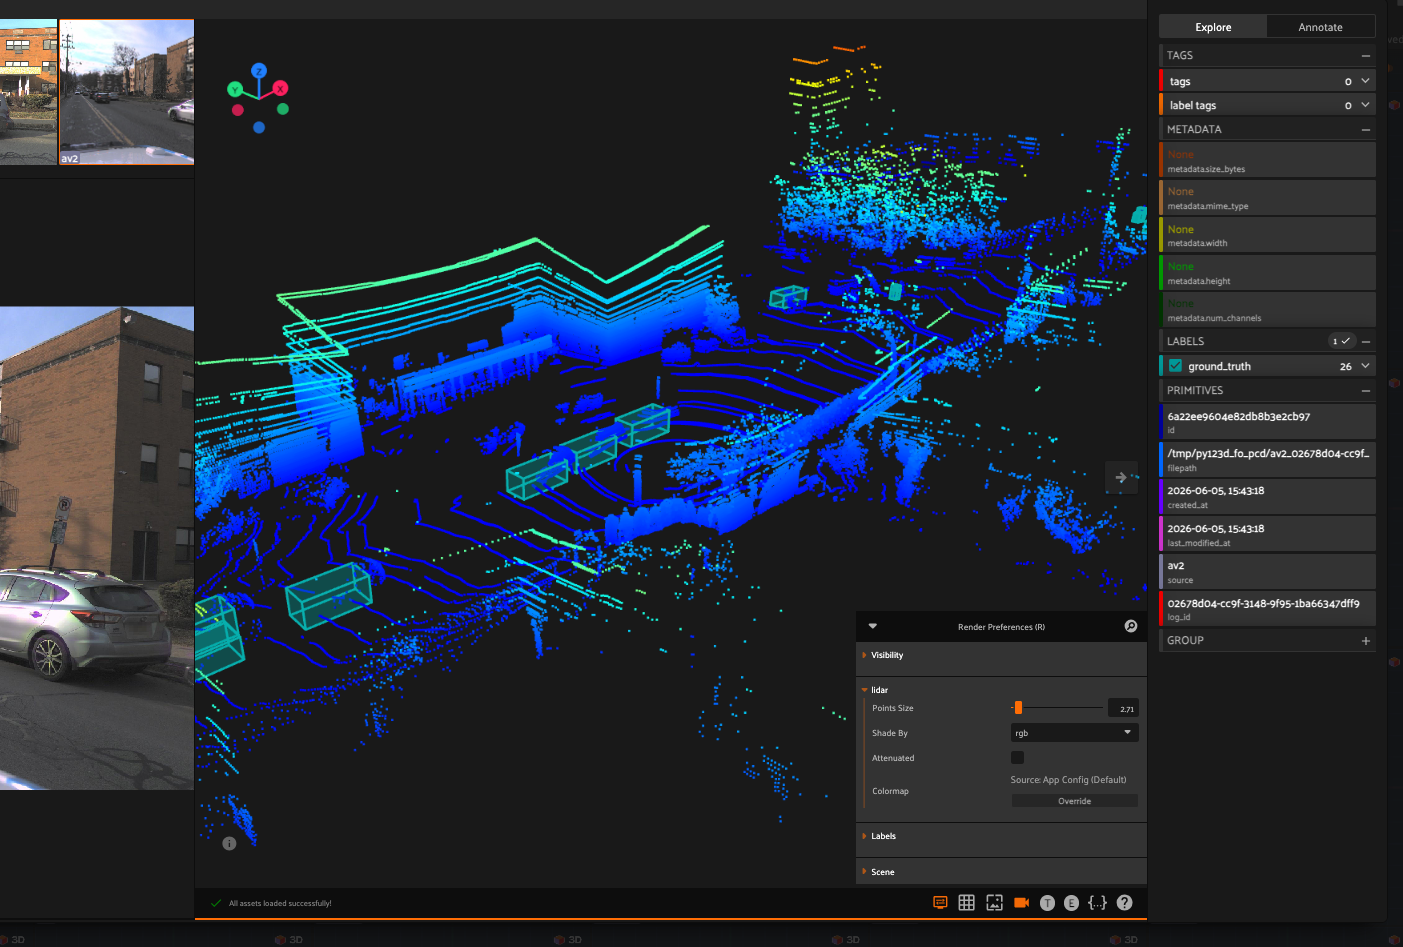Image resolution: width=1403 pixels, height=947 pixels.
Task: Toggle the ground_truth label checkbox
Action: point(1176,366)
